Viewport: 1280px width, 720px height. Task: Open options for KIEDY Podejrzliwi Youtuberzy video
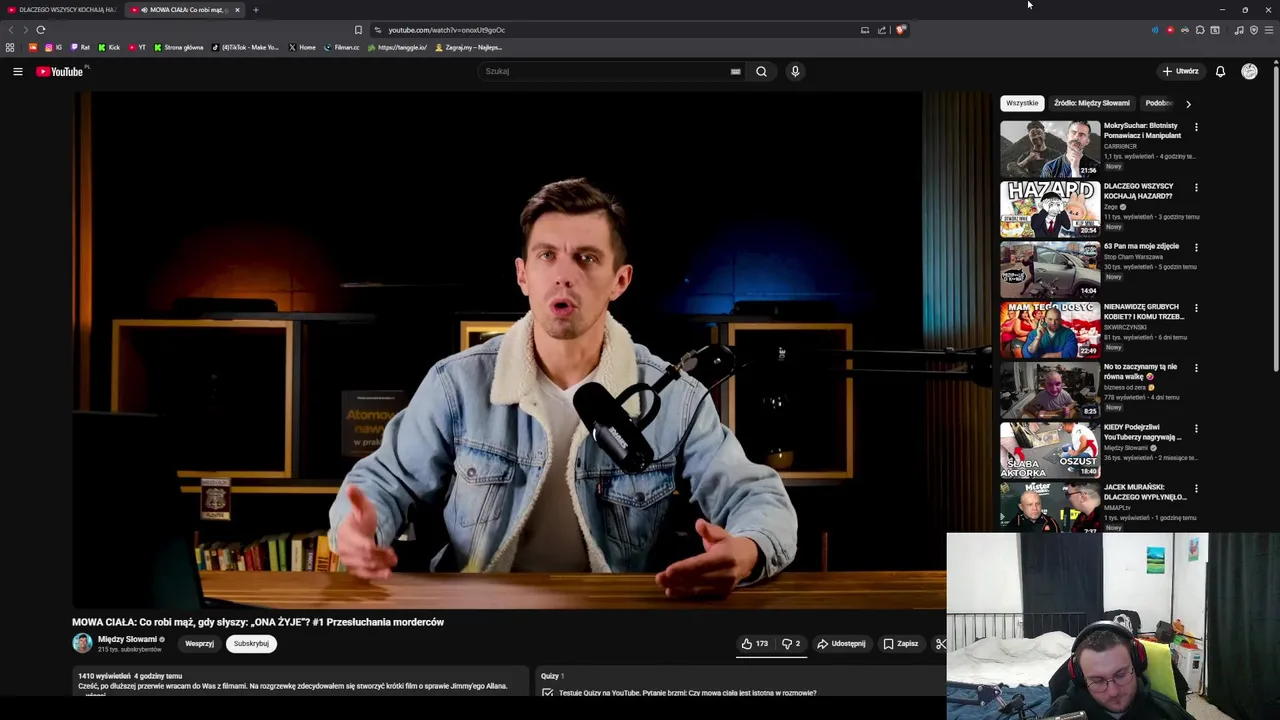click(1196, 428)
